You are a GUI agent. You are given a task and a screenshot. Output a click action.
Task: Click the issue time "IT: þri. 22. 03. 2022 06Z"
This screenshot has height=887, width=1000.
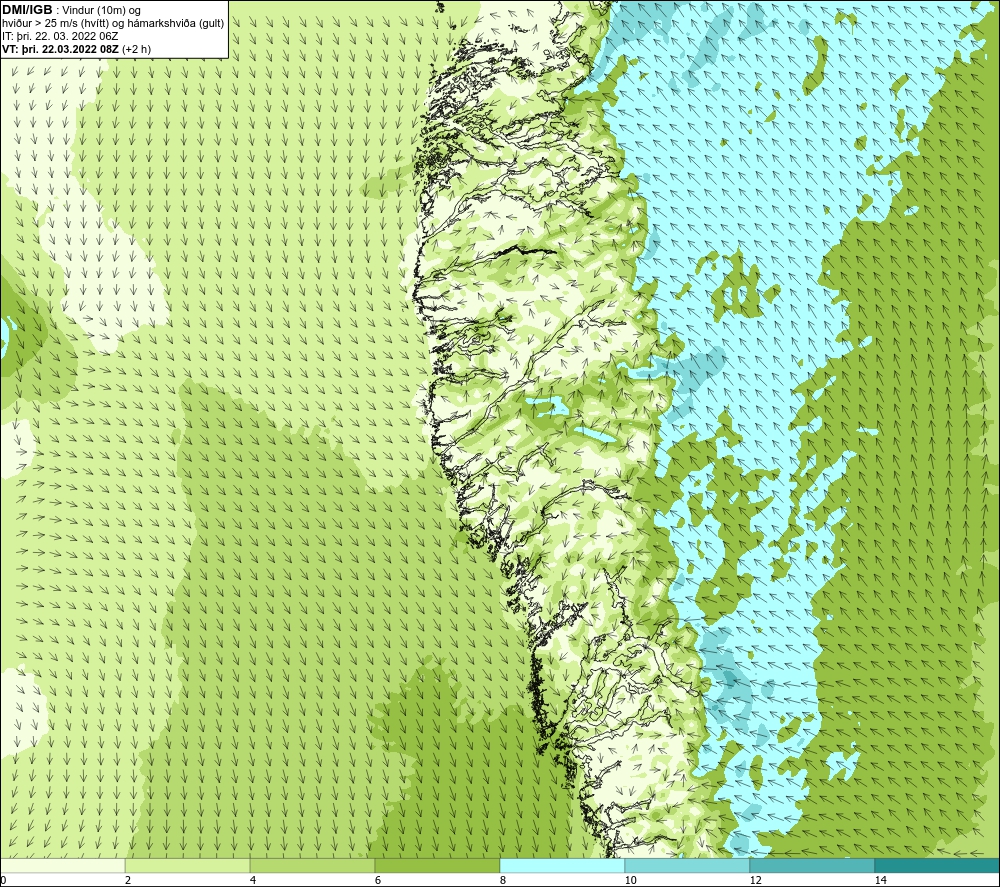click(60, 36)
